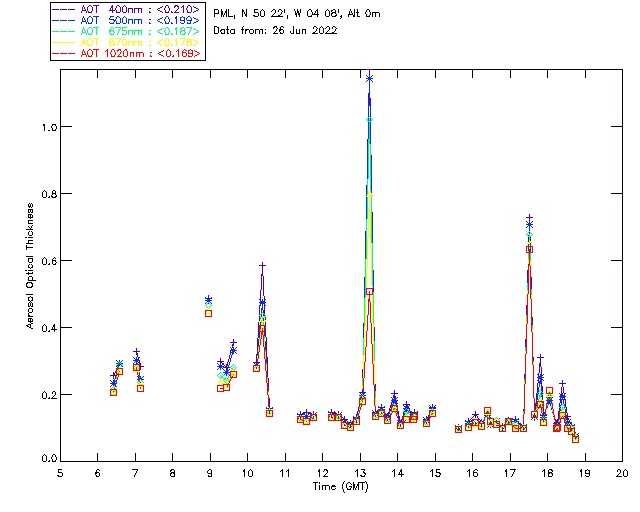Click the 'Time (GMT)' x-axis label

[341, 485]
